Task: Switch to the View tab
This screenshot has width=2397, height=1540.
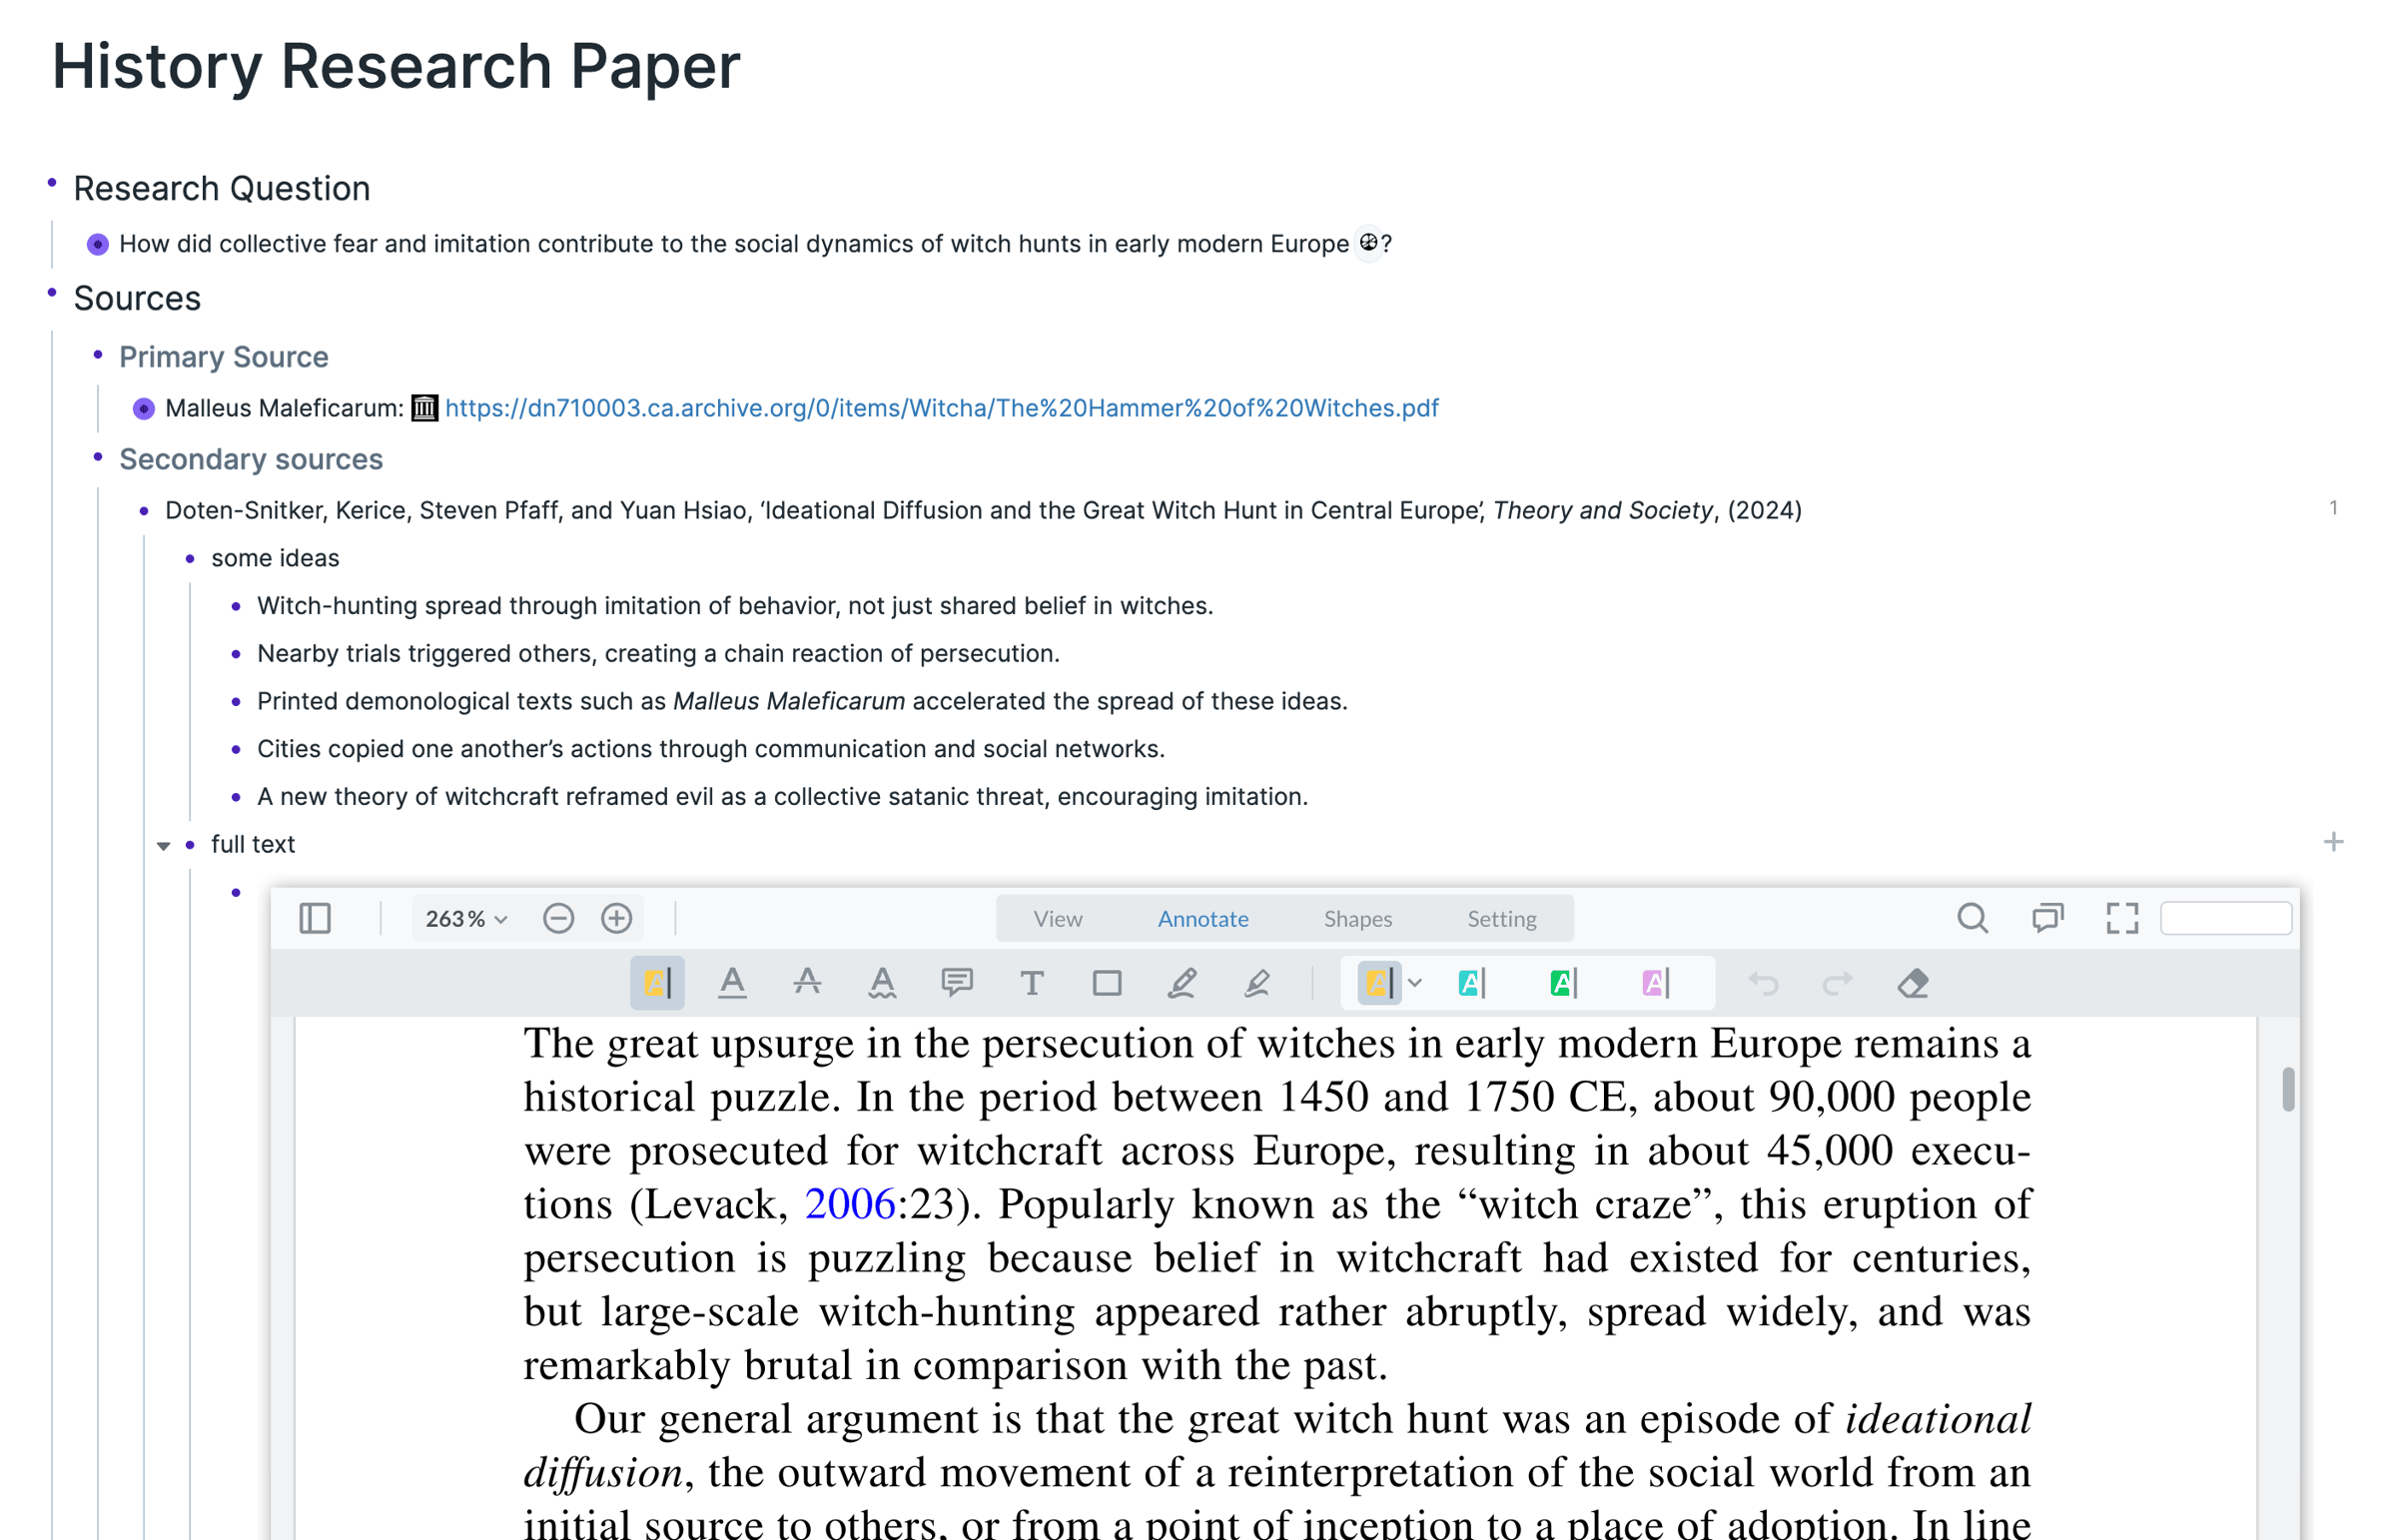Action: [1057, 918]
